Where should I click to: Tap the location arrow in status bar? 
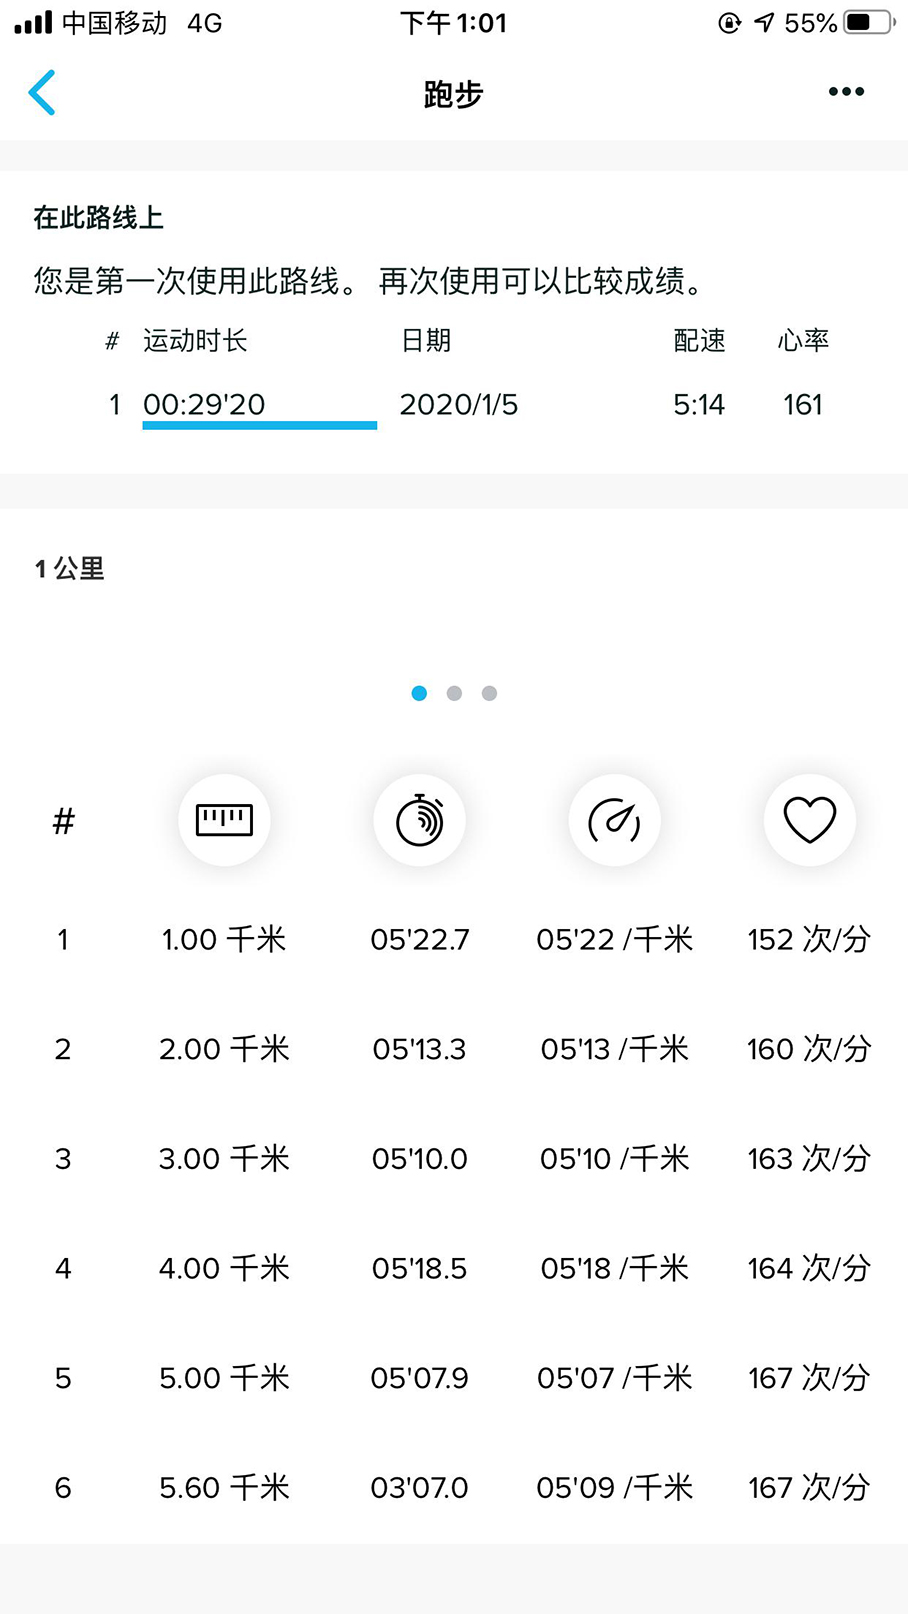click(x=765, y=22)
